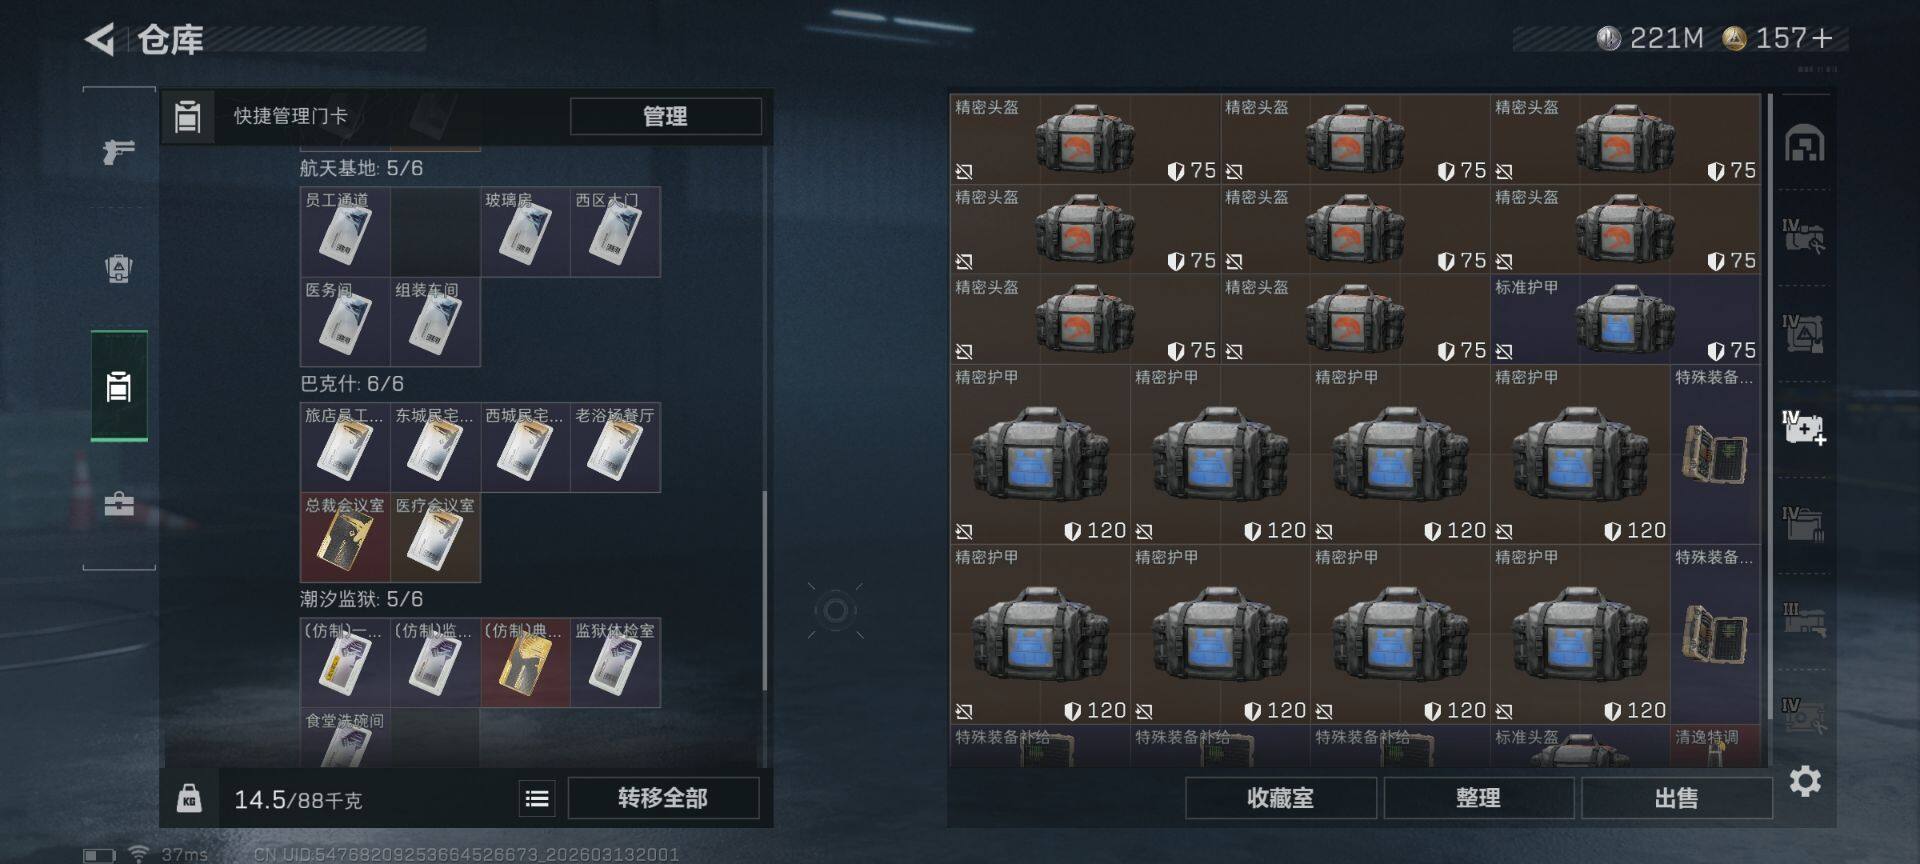Screen dimensions: 1920x864
Task: Select the 标准护甲 case with 75 durability
Action: 1625,319
